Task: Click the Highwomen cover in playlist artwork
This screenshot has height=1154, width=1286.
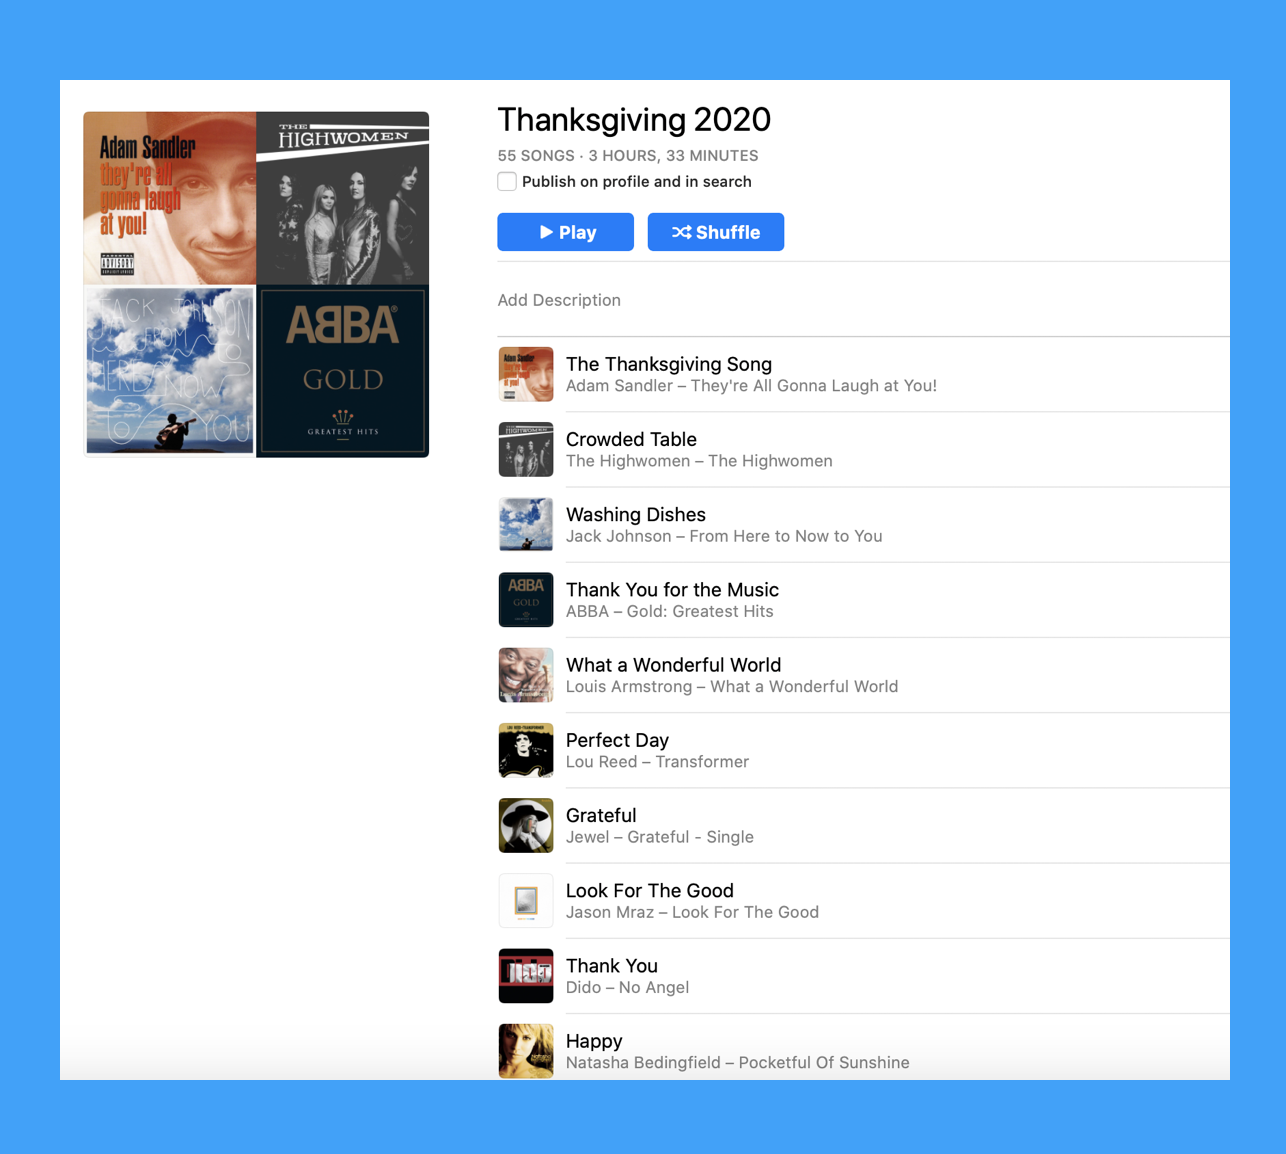Action: [x=343, y=198]
